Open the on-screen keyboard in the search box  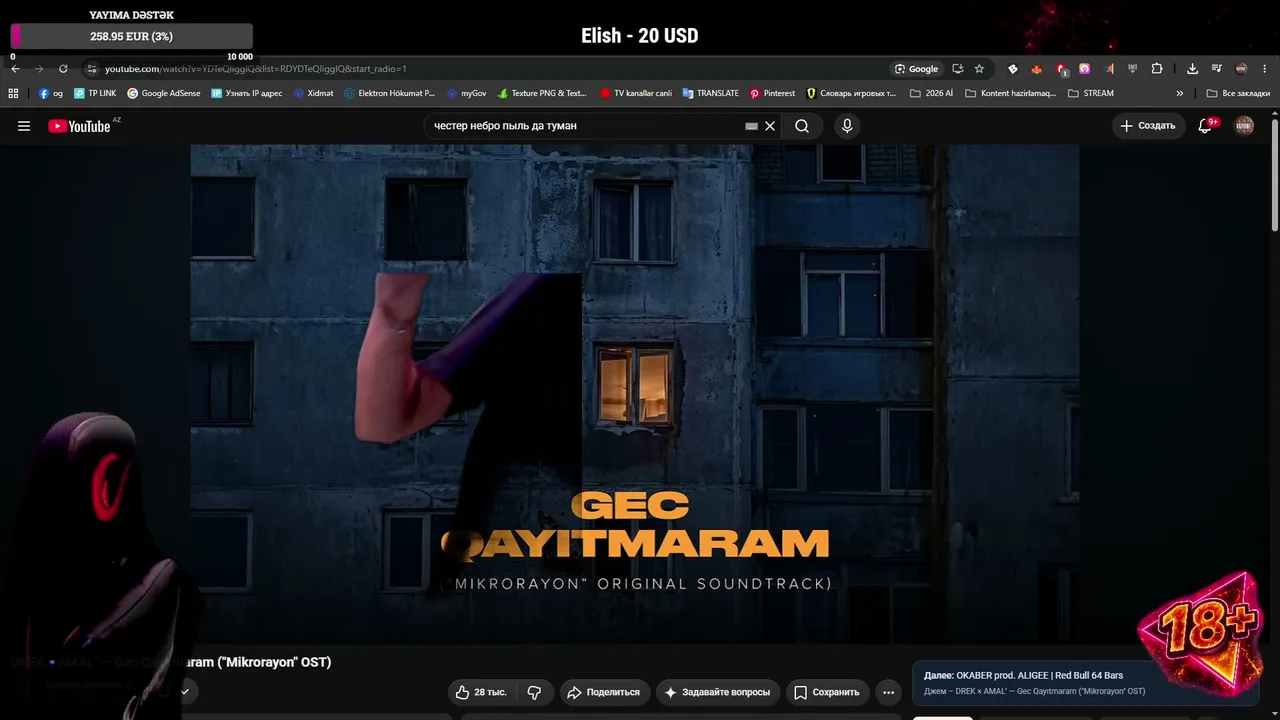751,126
